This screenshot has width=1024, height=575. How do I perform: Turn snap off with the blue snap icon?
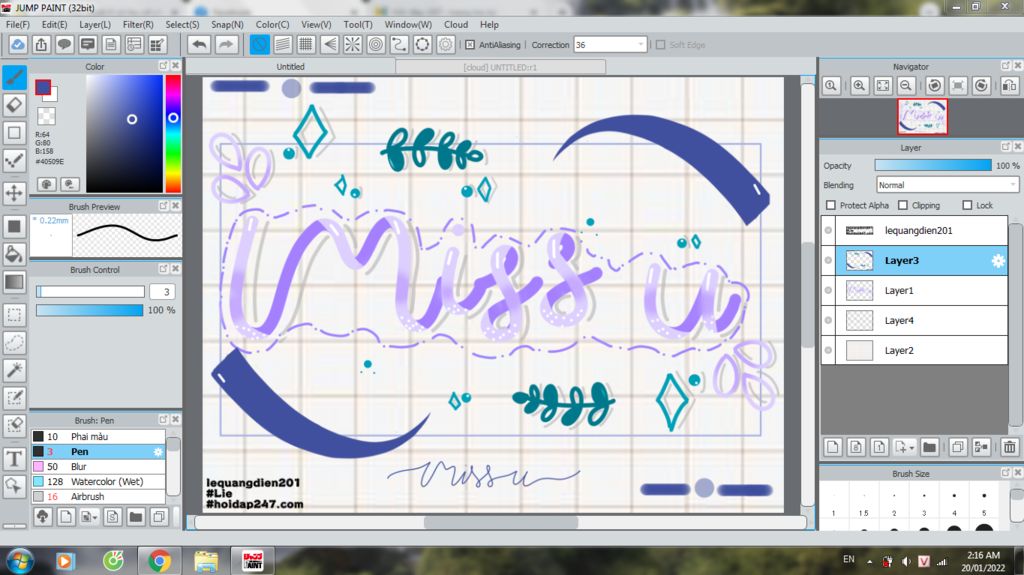click(x=259, y=44)
